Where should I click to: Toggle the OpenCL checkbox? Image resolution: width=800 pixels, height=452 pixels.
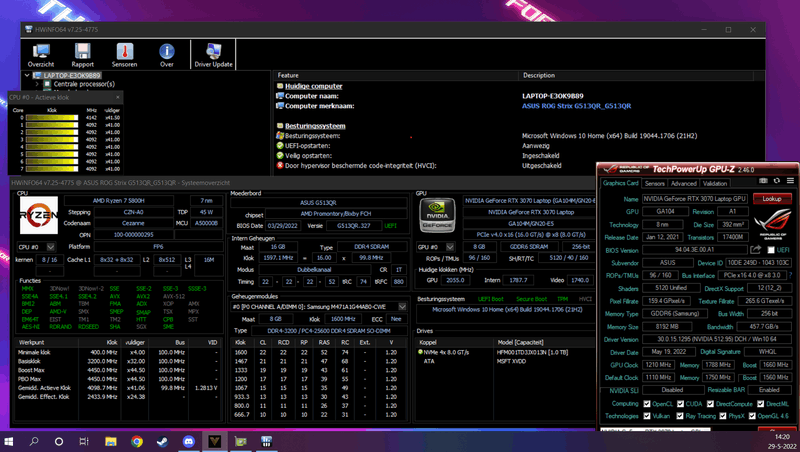647,404
